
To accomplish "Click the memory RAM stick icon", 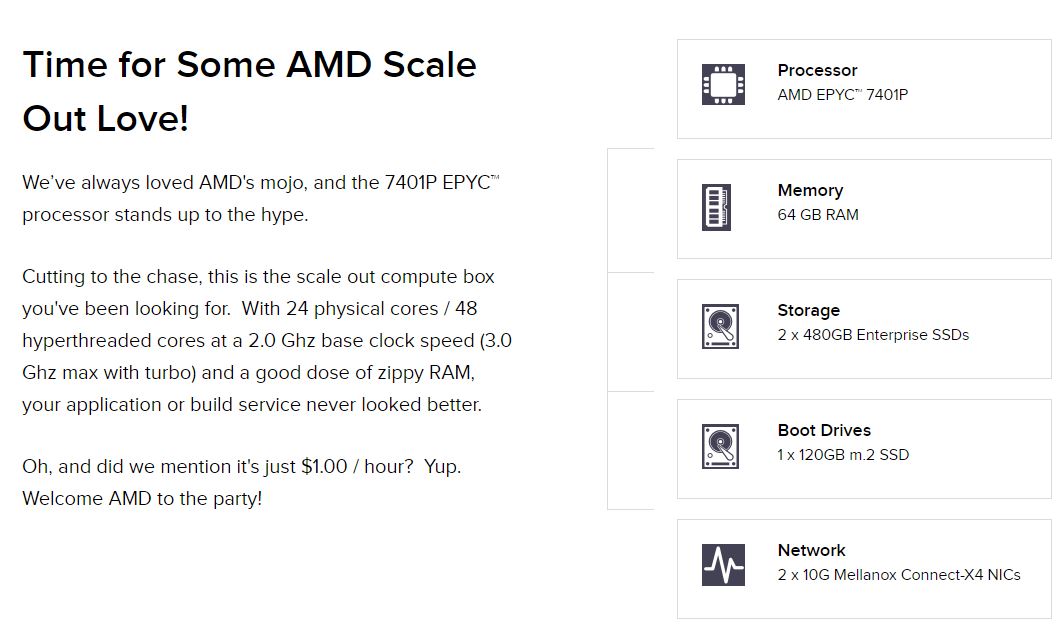I will pos(716,207).
